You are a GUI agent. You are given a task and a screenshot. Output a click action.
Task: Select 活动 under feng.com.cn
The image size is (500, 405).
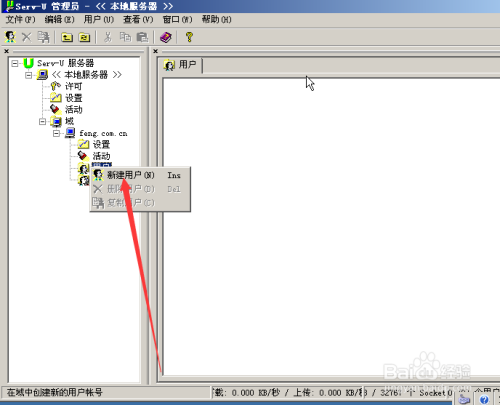101,156
